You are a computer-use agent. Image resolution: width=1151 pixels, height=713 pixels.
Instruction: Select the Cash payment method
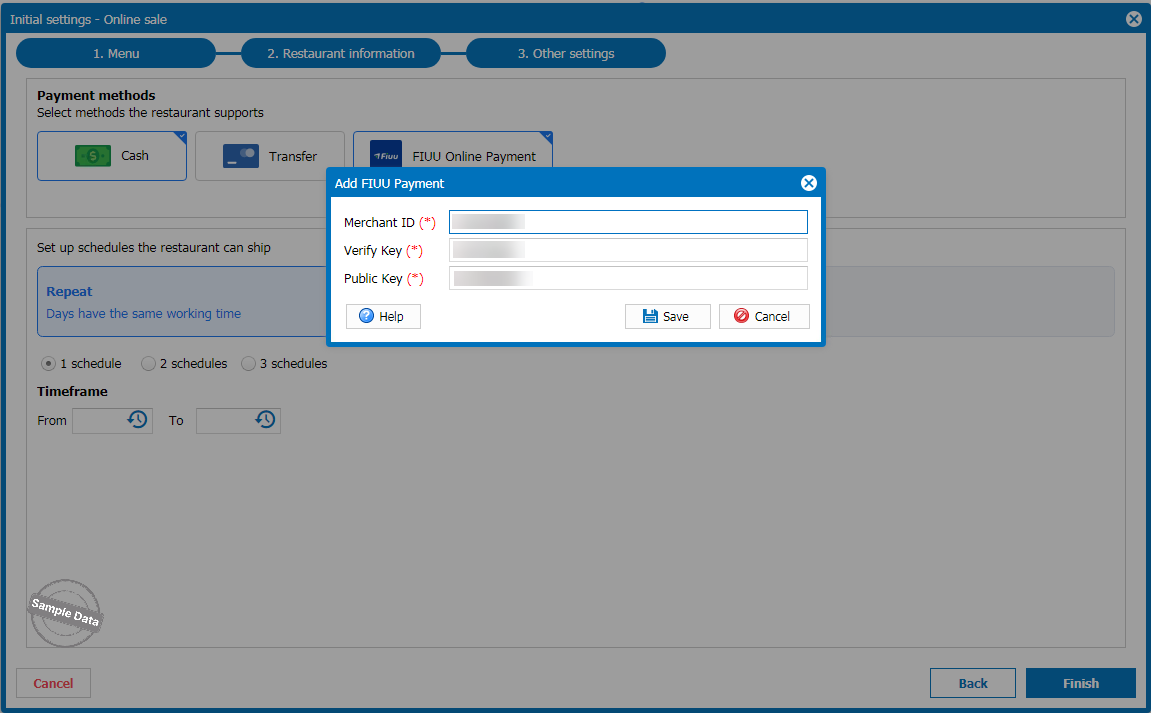[112, 156]
